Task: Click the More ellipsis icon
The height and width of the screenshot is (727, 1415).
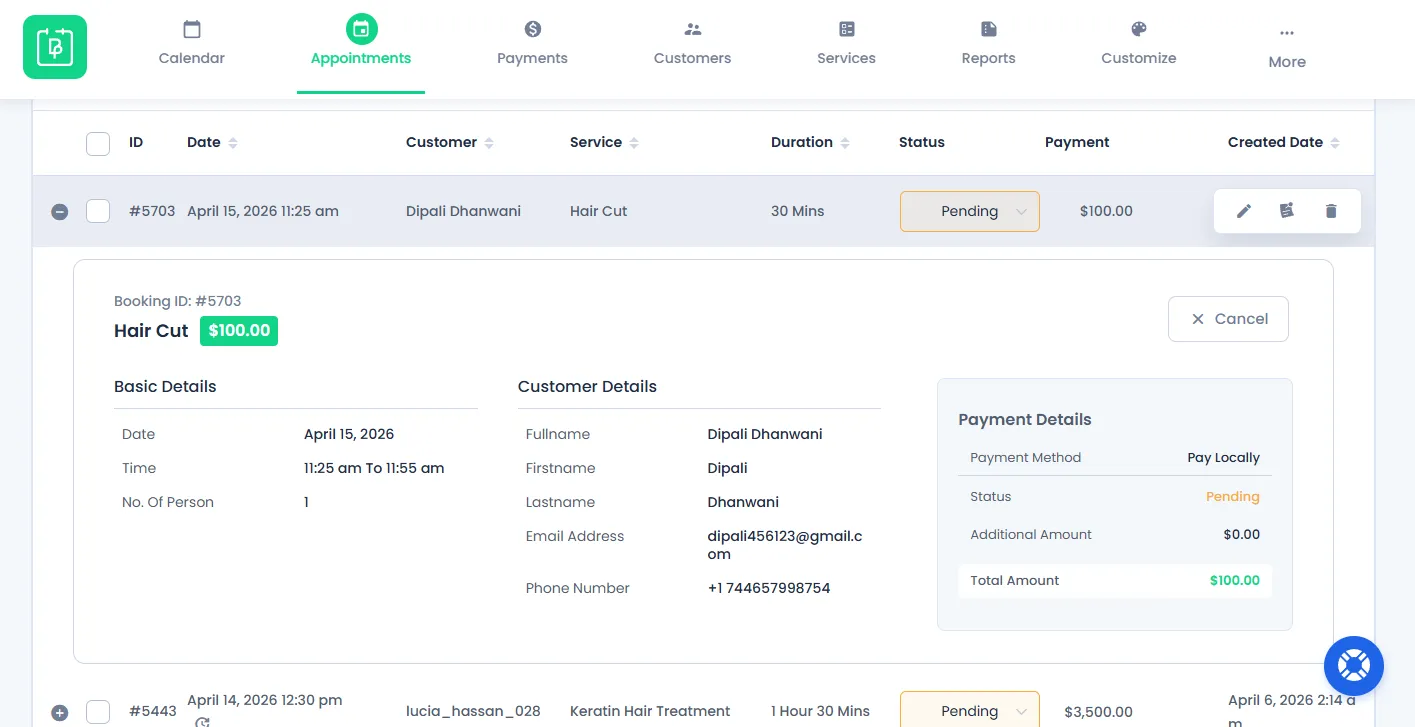Action: point(1287,32)
